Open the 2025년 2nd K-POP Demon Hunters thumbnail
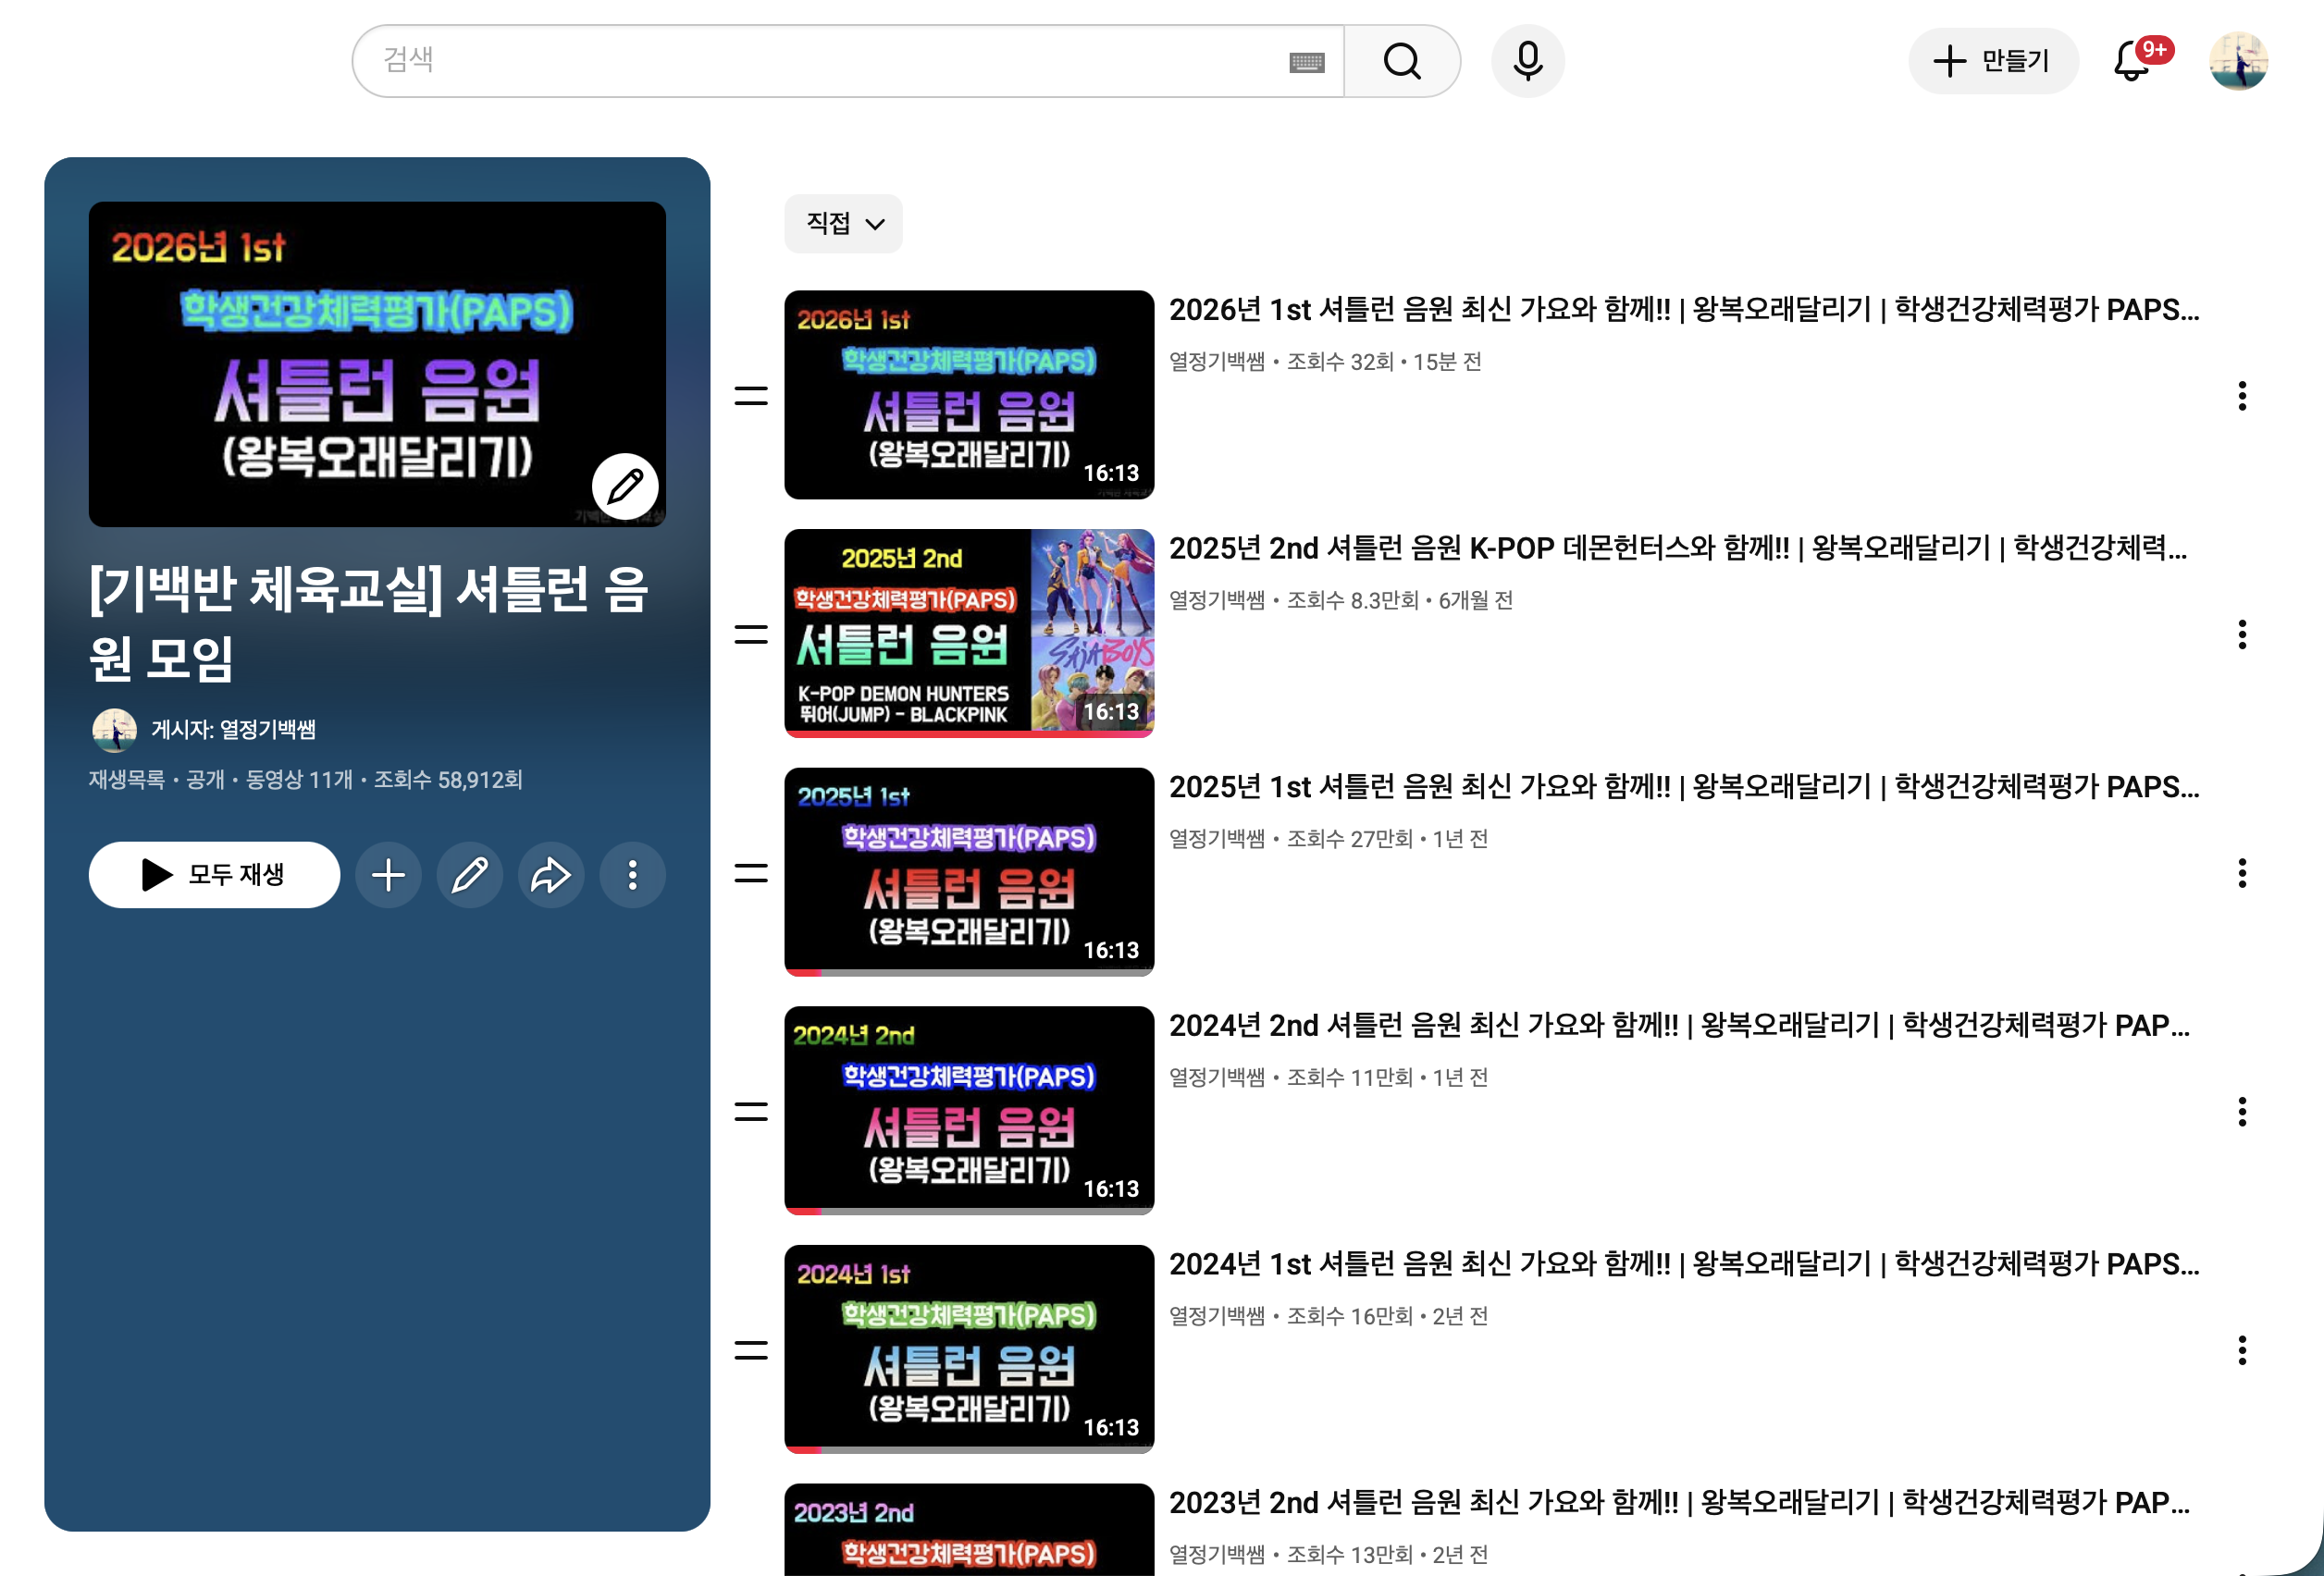Image resolution: width=2324 pixels, height=1576 pixels. tap(968, 633)
